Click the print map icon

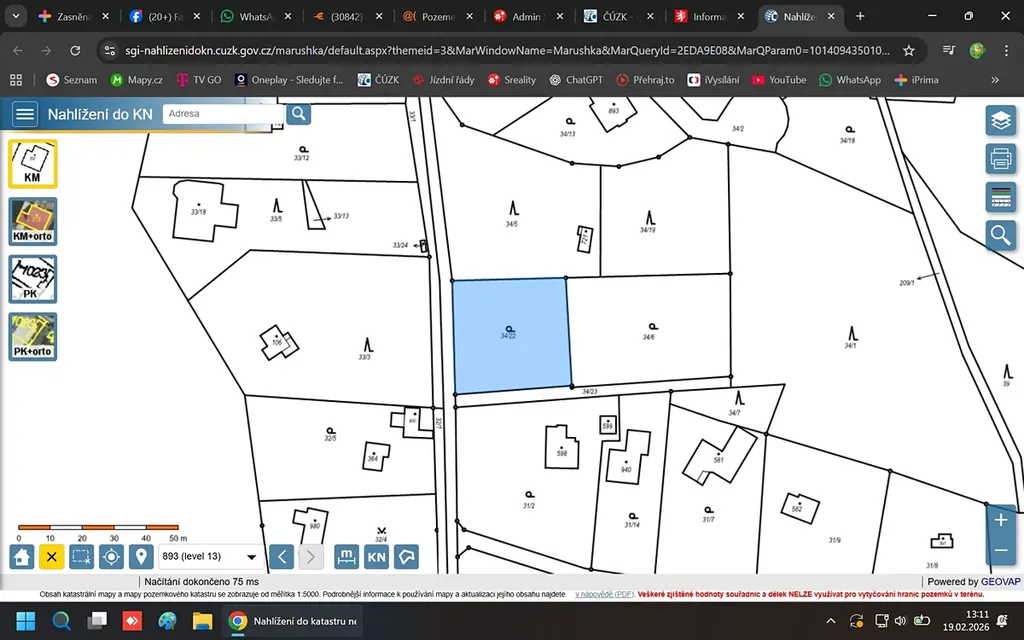[1000, 158]
